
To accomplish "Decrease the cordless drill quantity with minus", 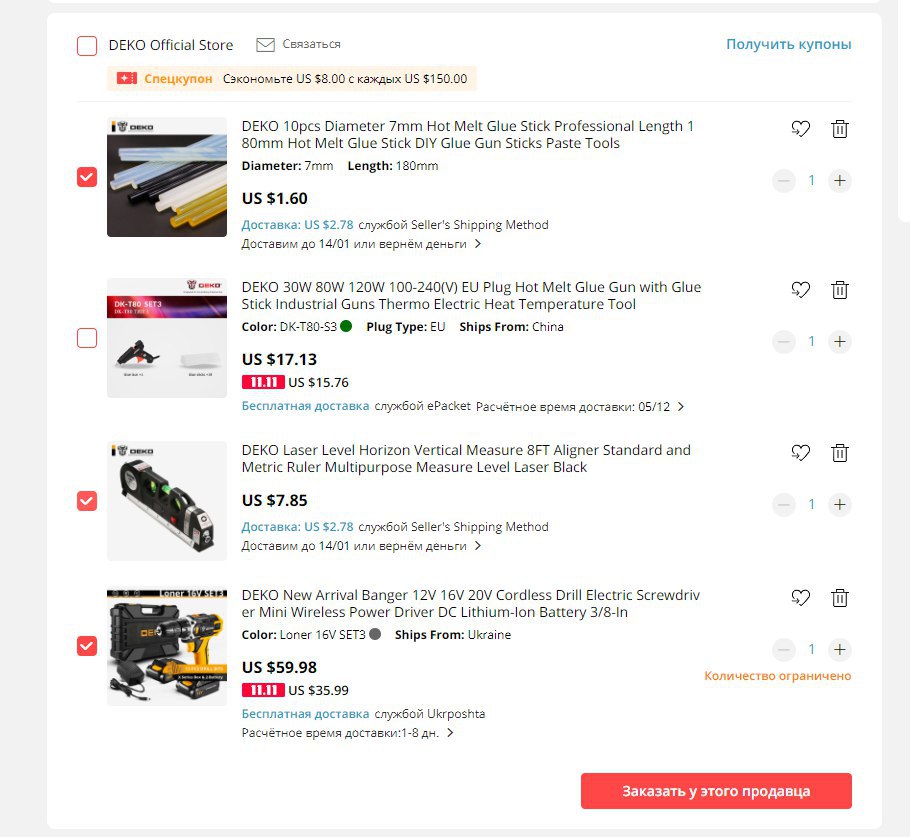I will (783, 649).
